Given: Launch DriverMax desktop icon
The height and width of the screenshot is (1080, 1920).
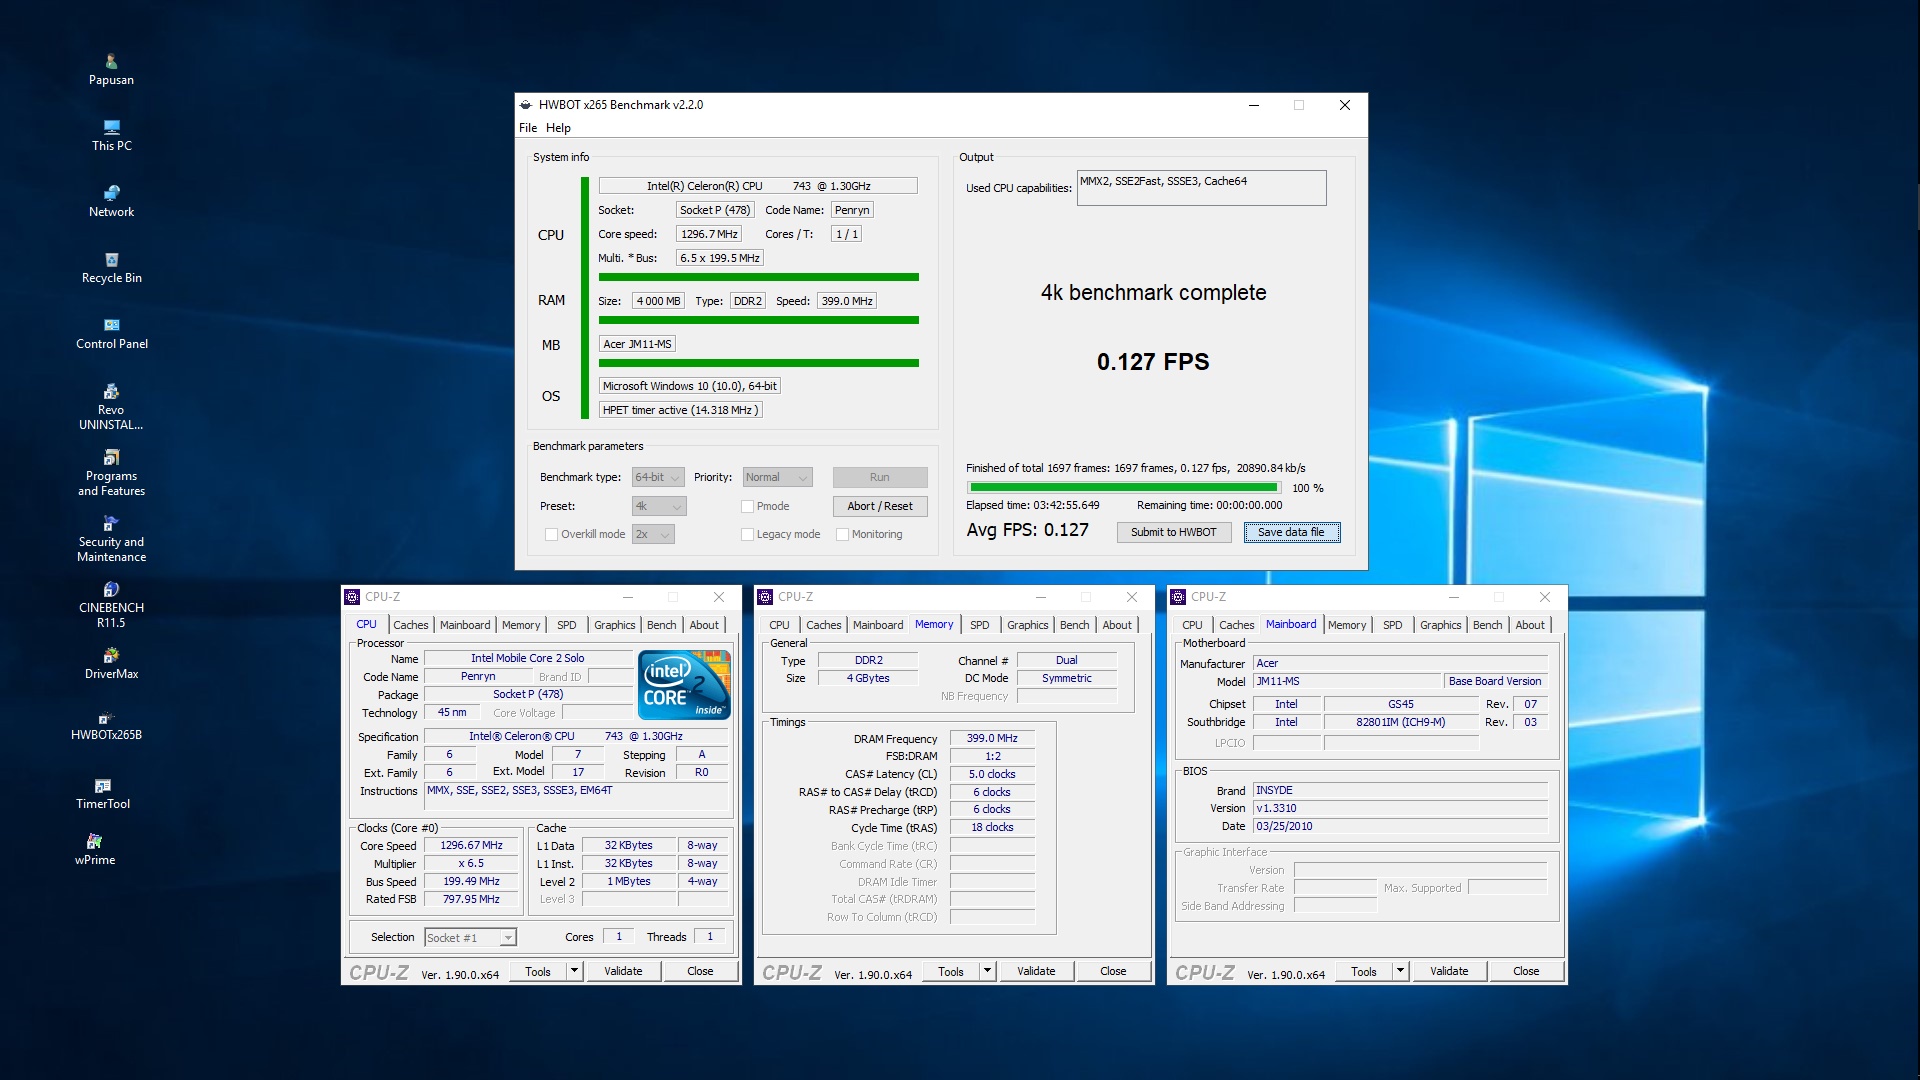Looking at the screenshot, I should [111, 663].
